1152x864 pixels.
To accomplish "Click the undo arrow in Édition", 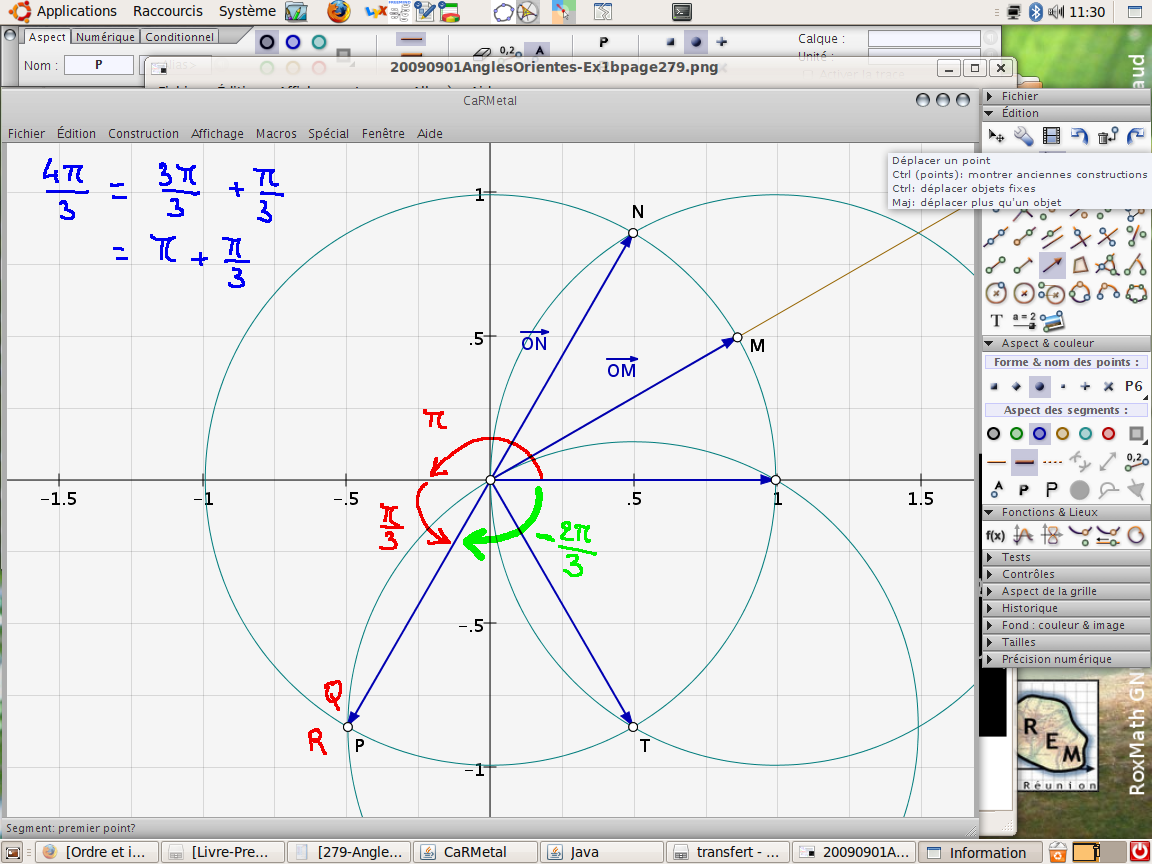I will 1079,136.
